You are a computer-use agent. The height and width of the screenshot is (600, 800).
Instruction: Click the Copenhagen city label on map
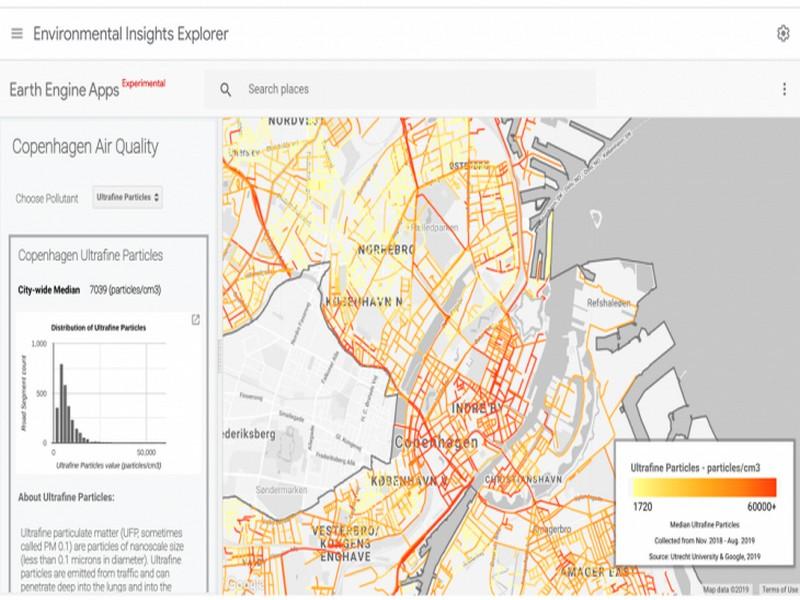(x=437, y=442)
